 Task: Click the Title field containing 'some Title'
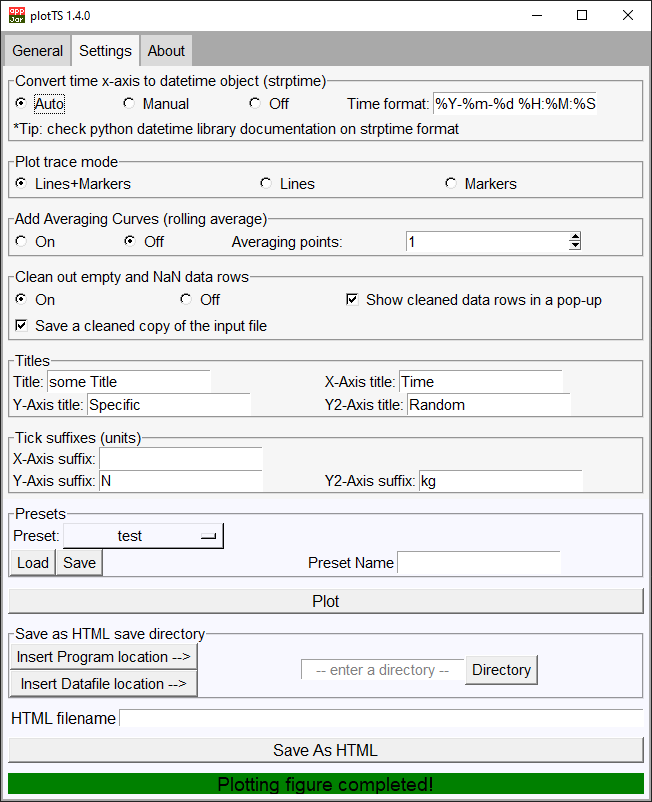(x=129, y=382)
